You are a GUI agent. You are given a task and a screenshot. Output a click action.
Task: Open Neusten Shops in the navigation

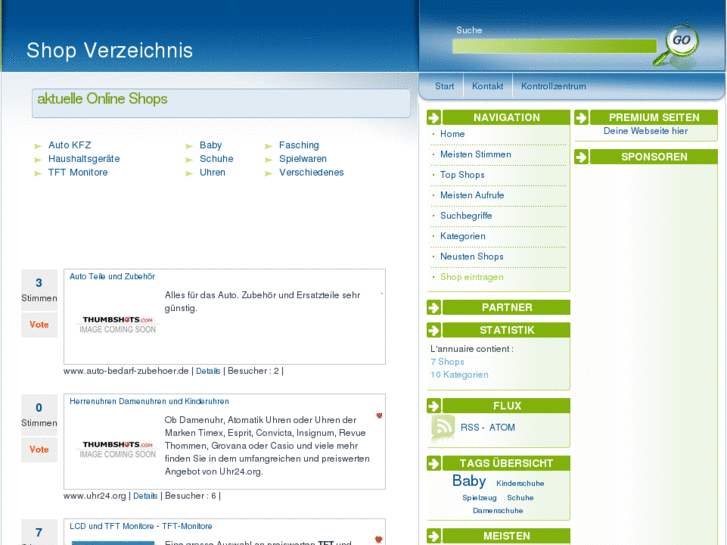tap(472, 256)
